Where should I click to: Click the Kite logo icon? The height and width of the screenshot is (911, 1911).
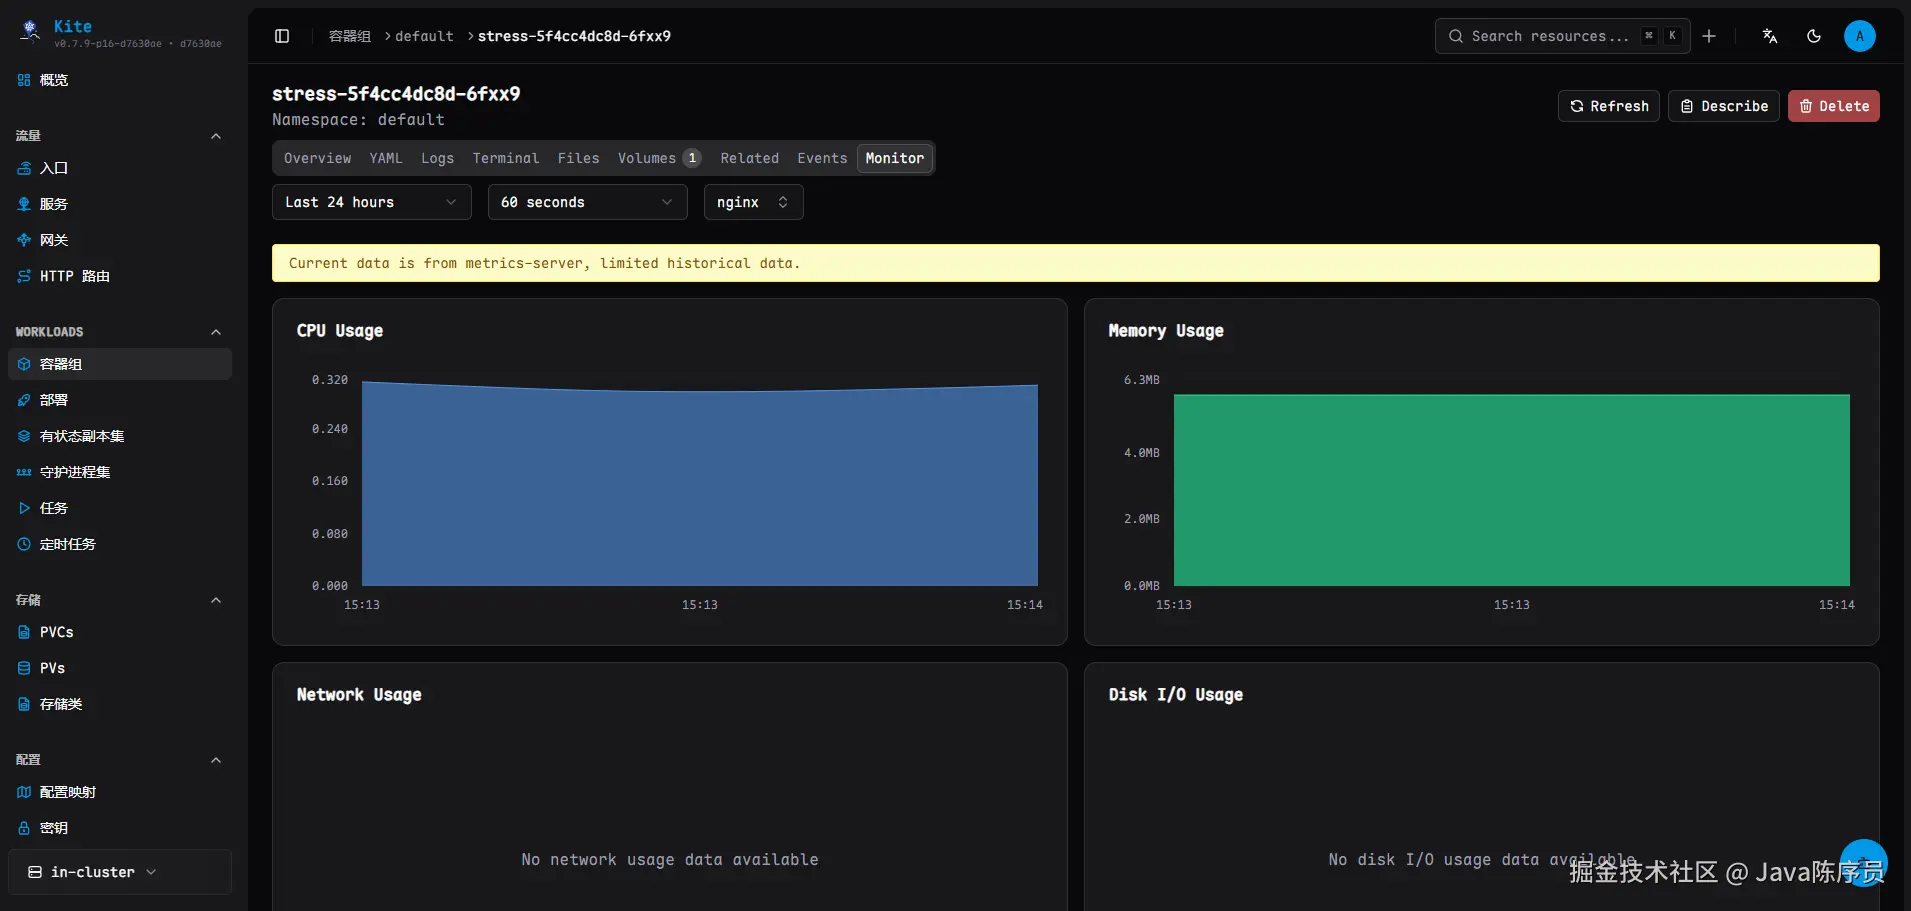[x=31, y=30]
